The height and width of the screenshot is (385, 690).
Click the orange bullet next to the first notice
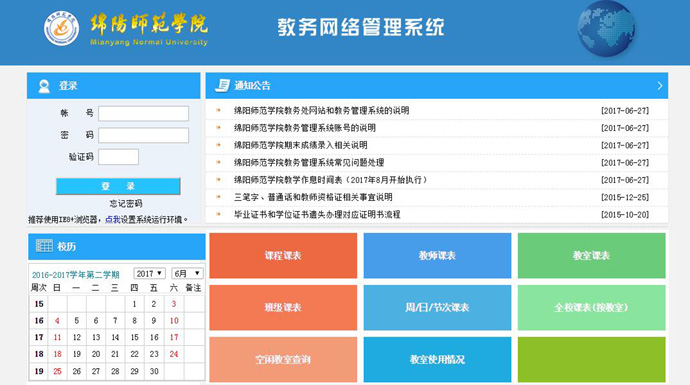coord(218,110)
